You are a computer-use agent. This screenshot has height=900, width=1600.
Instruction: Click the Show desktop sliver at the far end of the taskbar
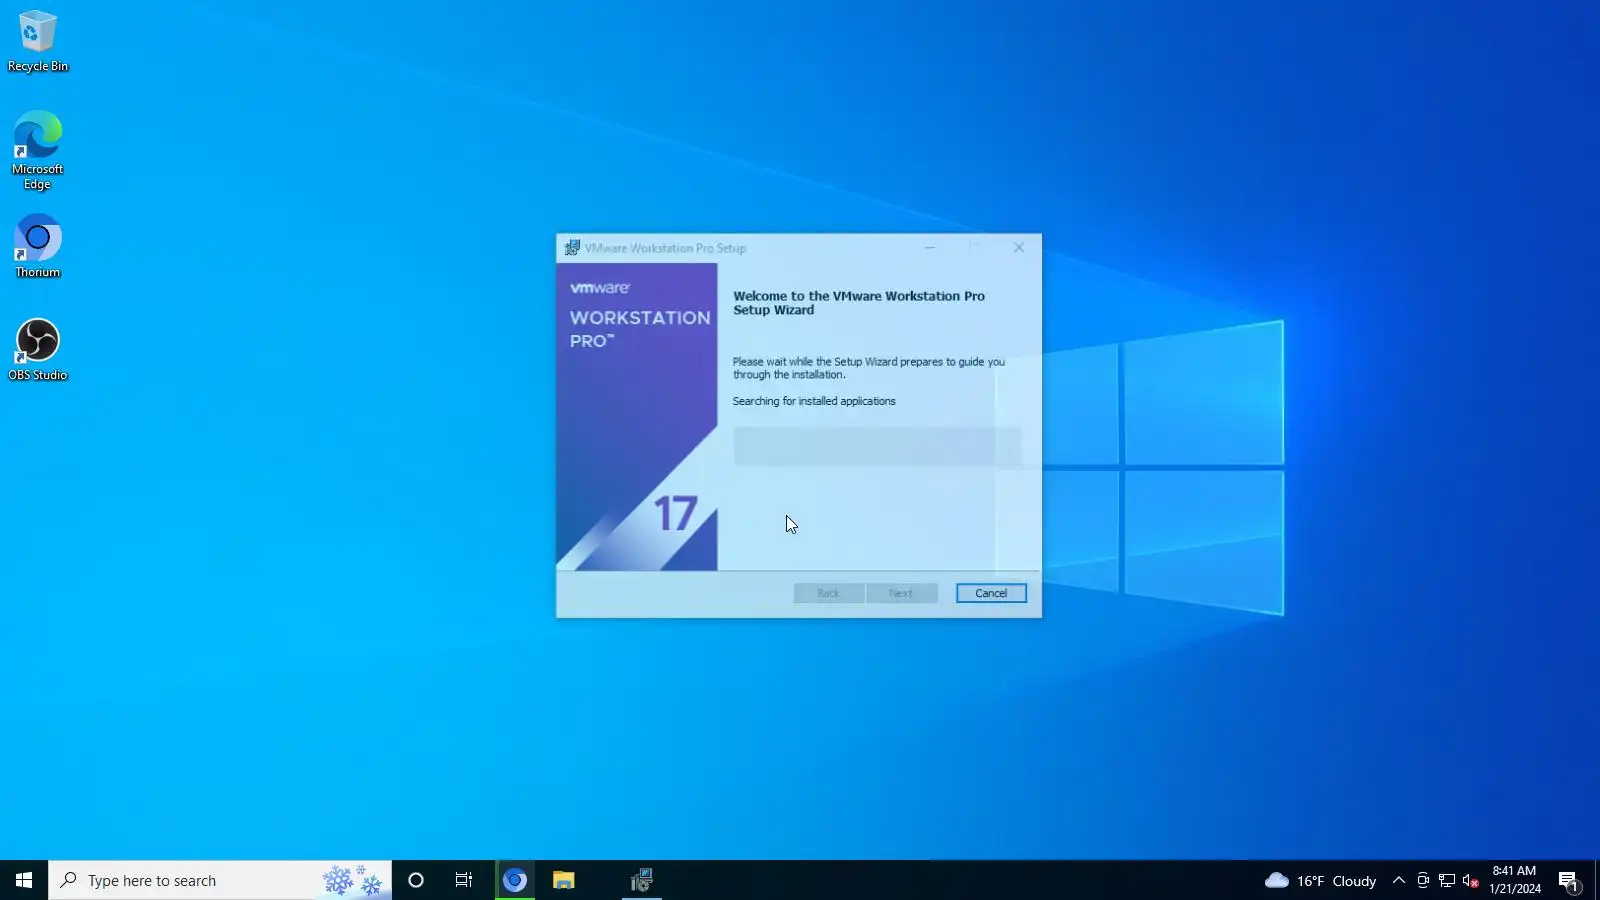1597,880
